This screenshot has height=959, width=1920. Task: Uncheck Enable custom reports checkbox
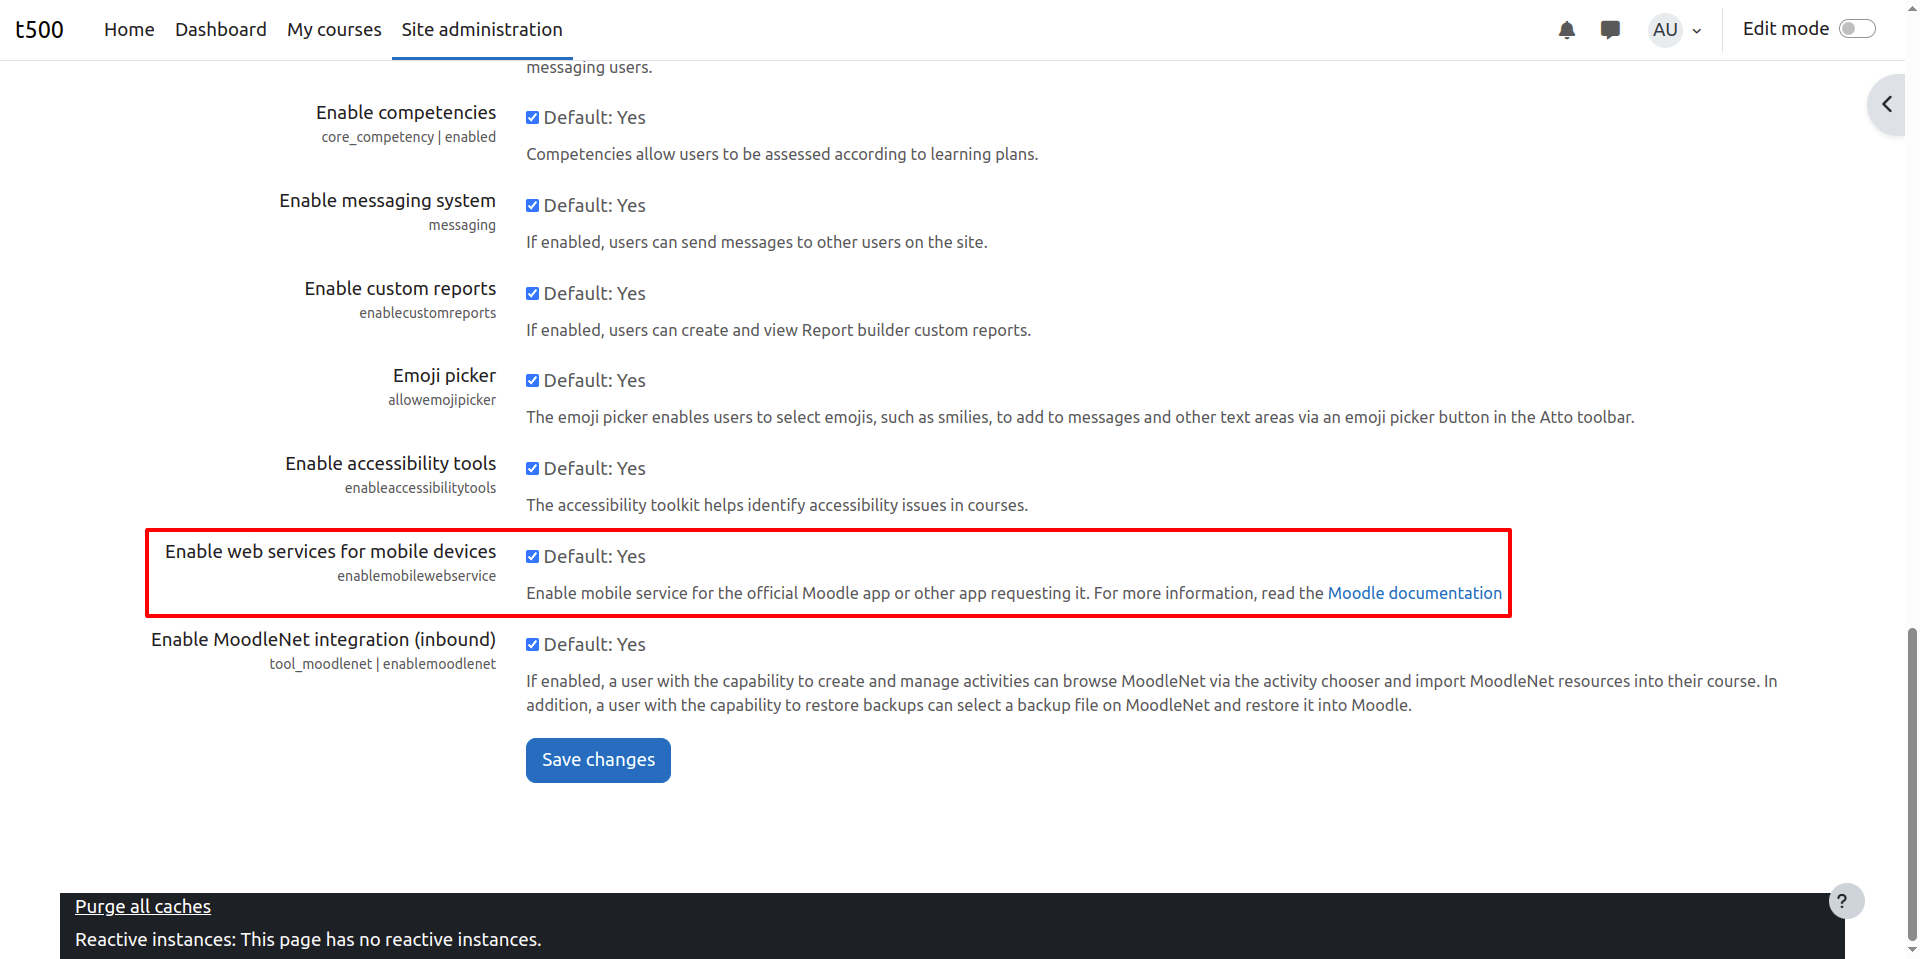coord(533,294)
